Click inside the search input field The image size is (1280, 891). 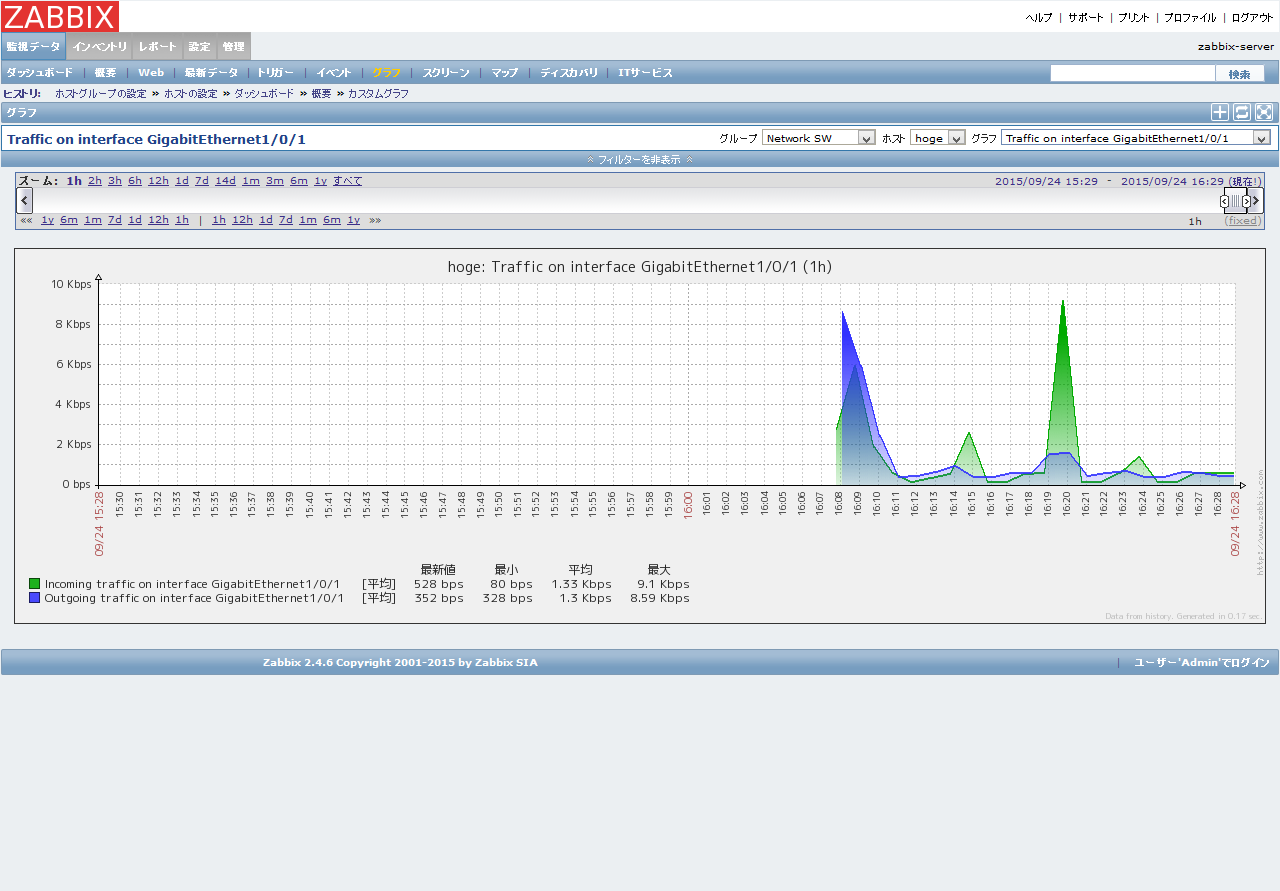pyautogui.click(x=1132, y=72)
